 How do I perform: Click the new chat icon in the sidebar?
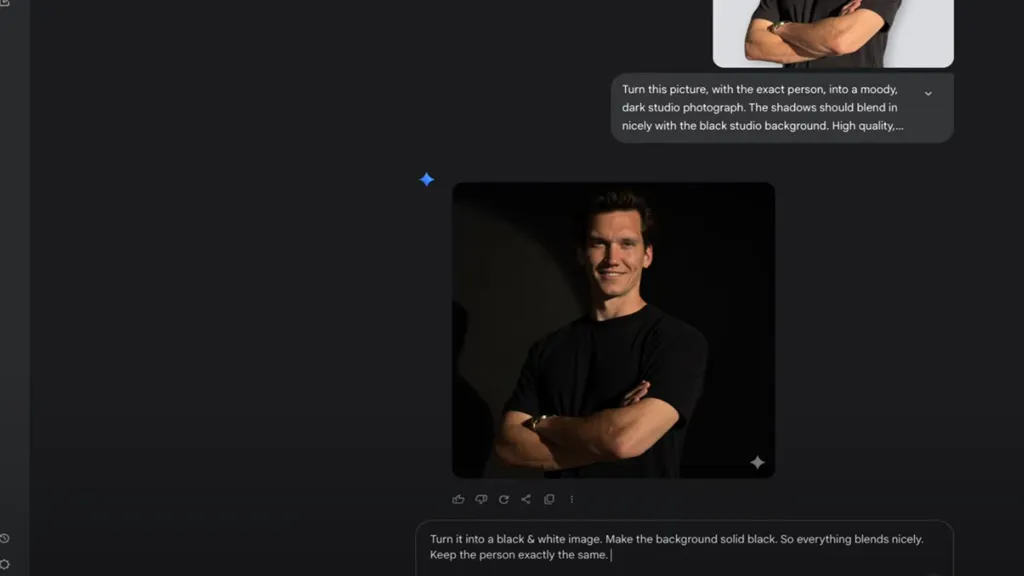[x=5, y=3]
